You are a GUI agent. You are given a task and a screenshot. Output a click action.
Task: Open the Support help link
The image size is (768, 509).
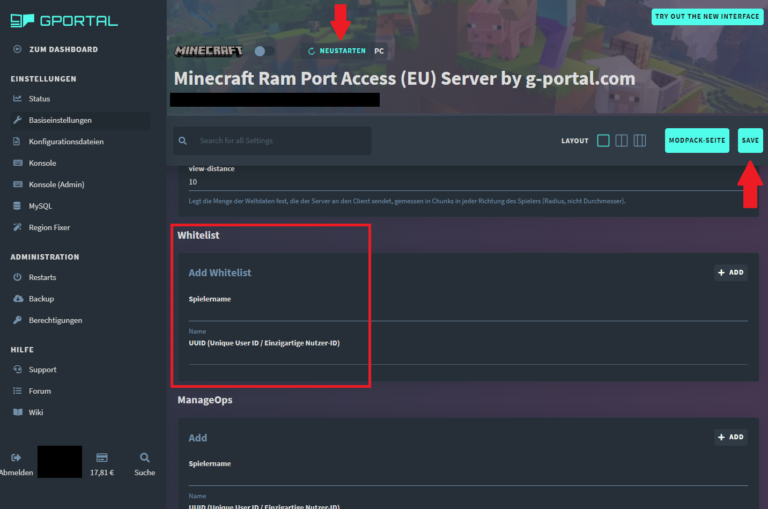(x=42, y=370)
